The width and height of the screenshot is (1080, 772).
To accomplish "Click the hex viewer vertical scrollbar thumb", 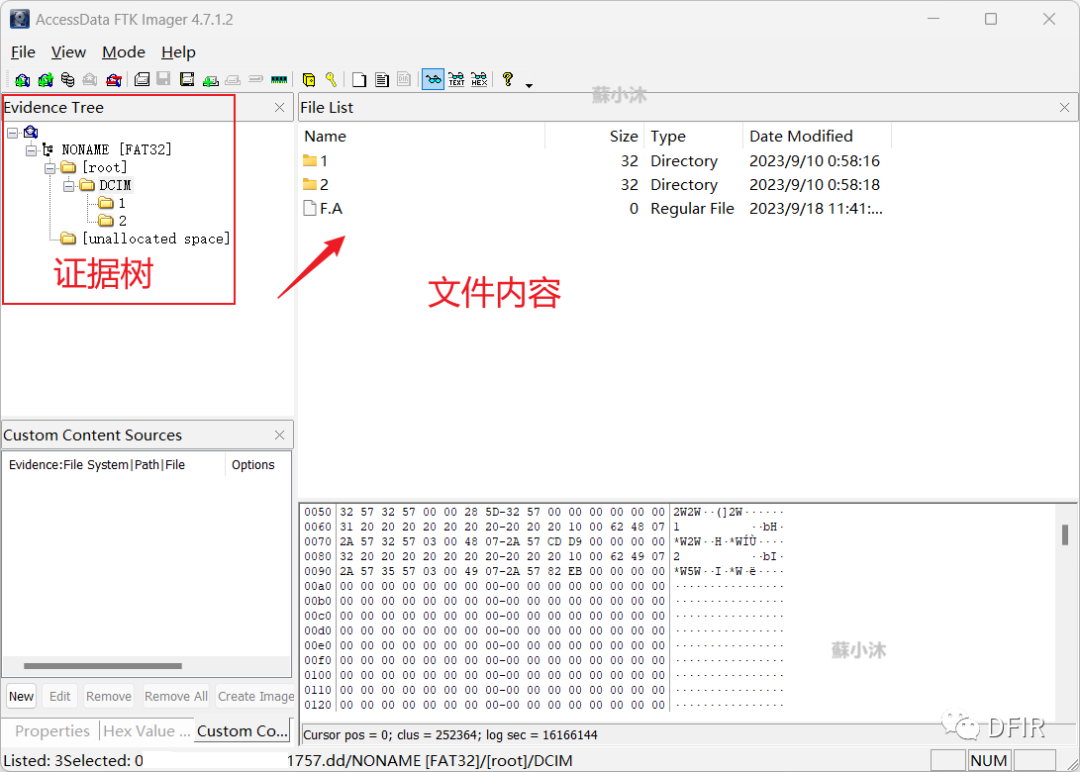I will (x=1065, y=534).
